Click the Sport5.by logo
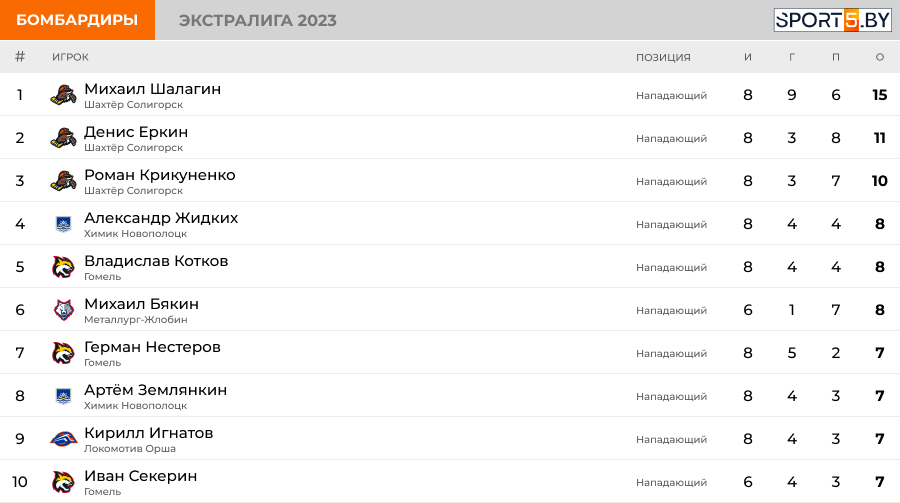The image size is (900, 503). click(832, 20)
